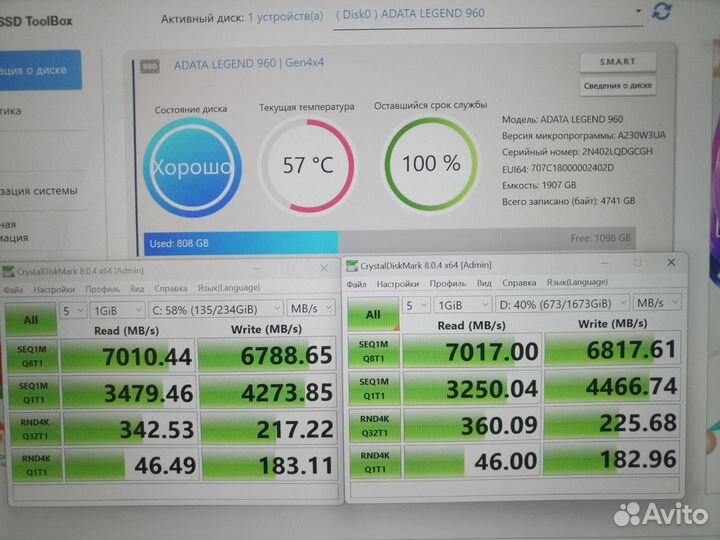720x540 pixels.
Task: Click the firmware version A230W3UA text
Action: pos(641,135)
